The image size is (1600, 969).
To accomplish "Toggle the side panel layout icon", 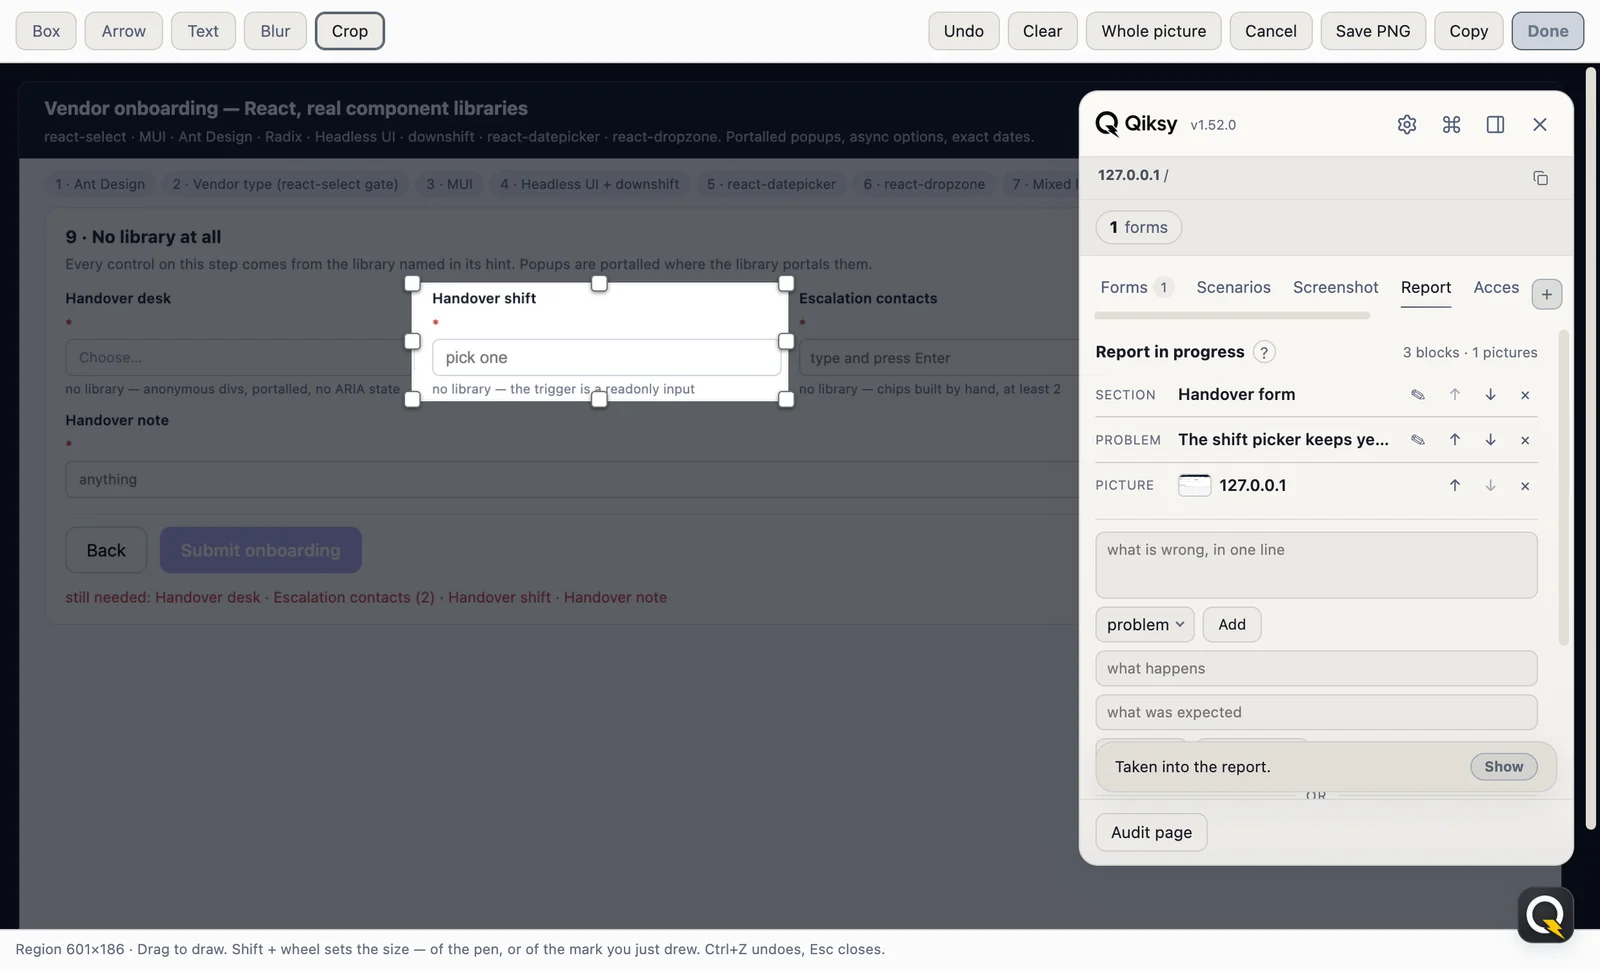I will click(1495, 124).
